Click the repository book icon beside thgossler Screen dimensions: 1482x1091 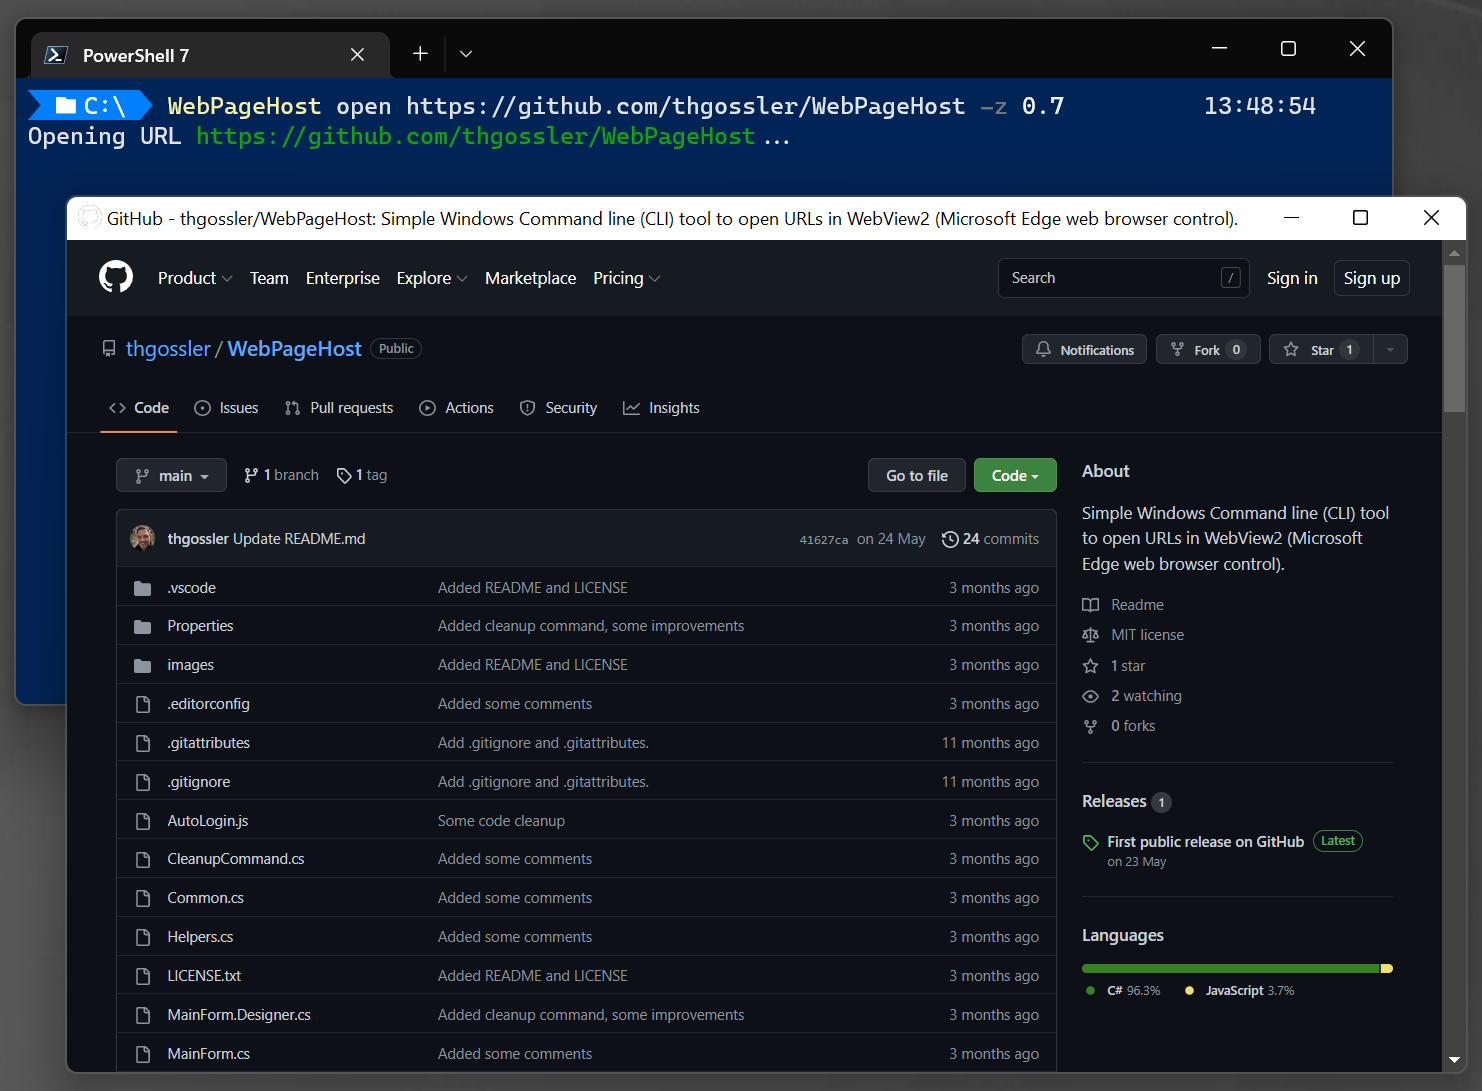pyautogui.click(x=109, y=349)
